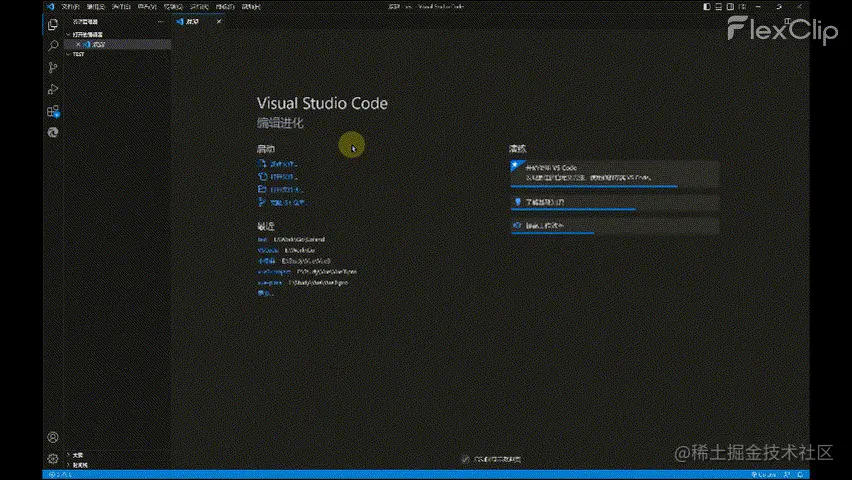The width and height of the screenshot is (852, 480).
Task: Toggle secondary sidebar layout icon in title bar
Action: (x=730, y=7)
